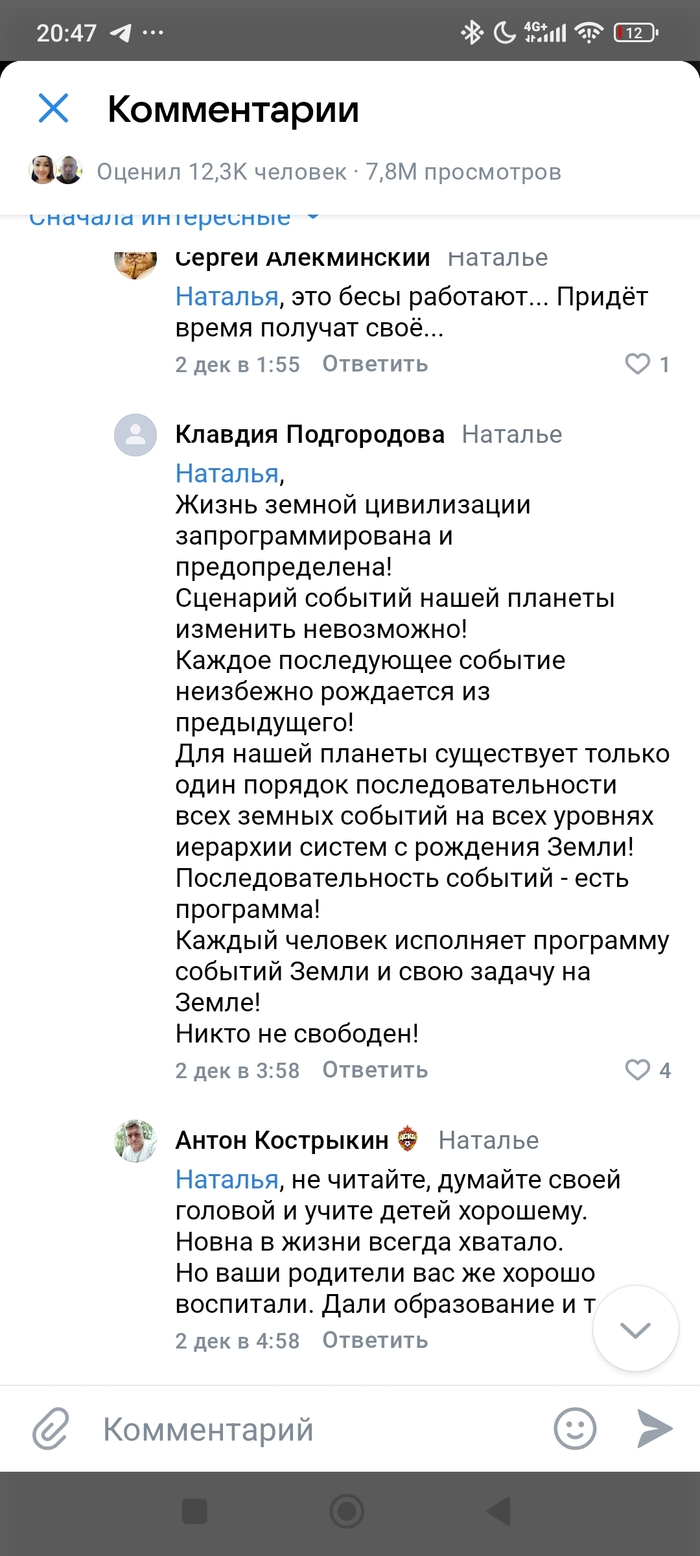Viewport: 700px width, 1556px height.
Task: Open the emoji smiley picker
Action: (575, 1429)
